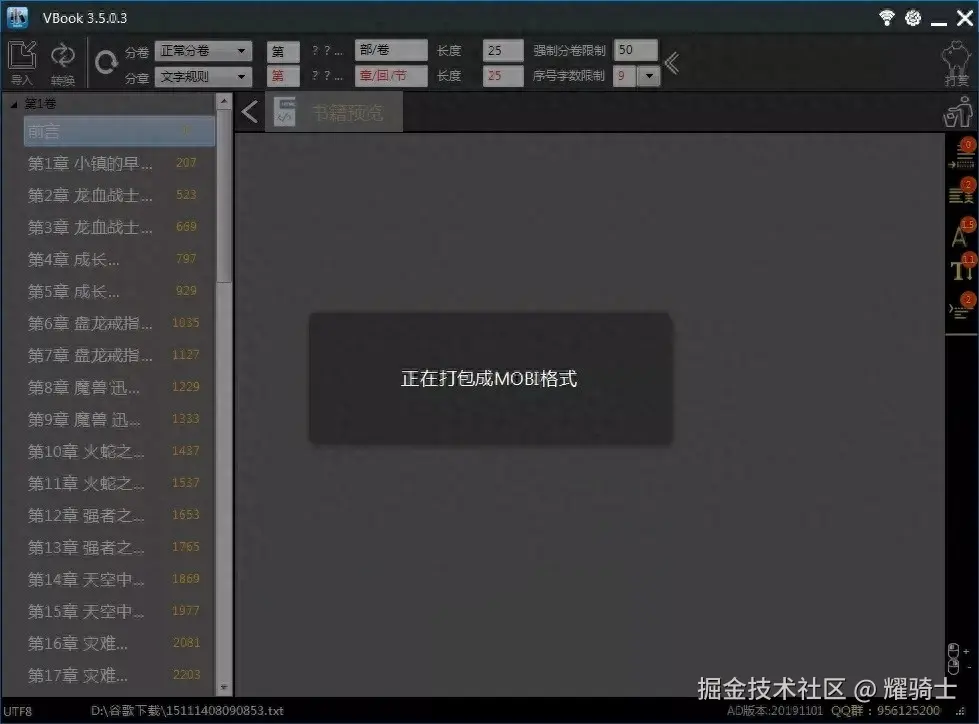Select chapter 第6章 盘龙戒指...
The width and height of the screenshot is (979, 724).
pyautogui.click(x=119, y=323)
